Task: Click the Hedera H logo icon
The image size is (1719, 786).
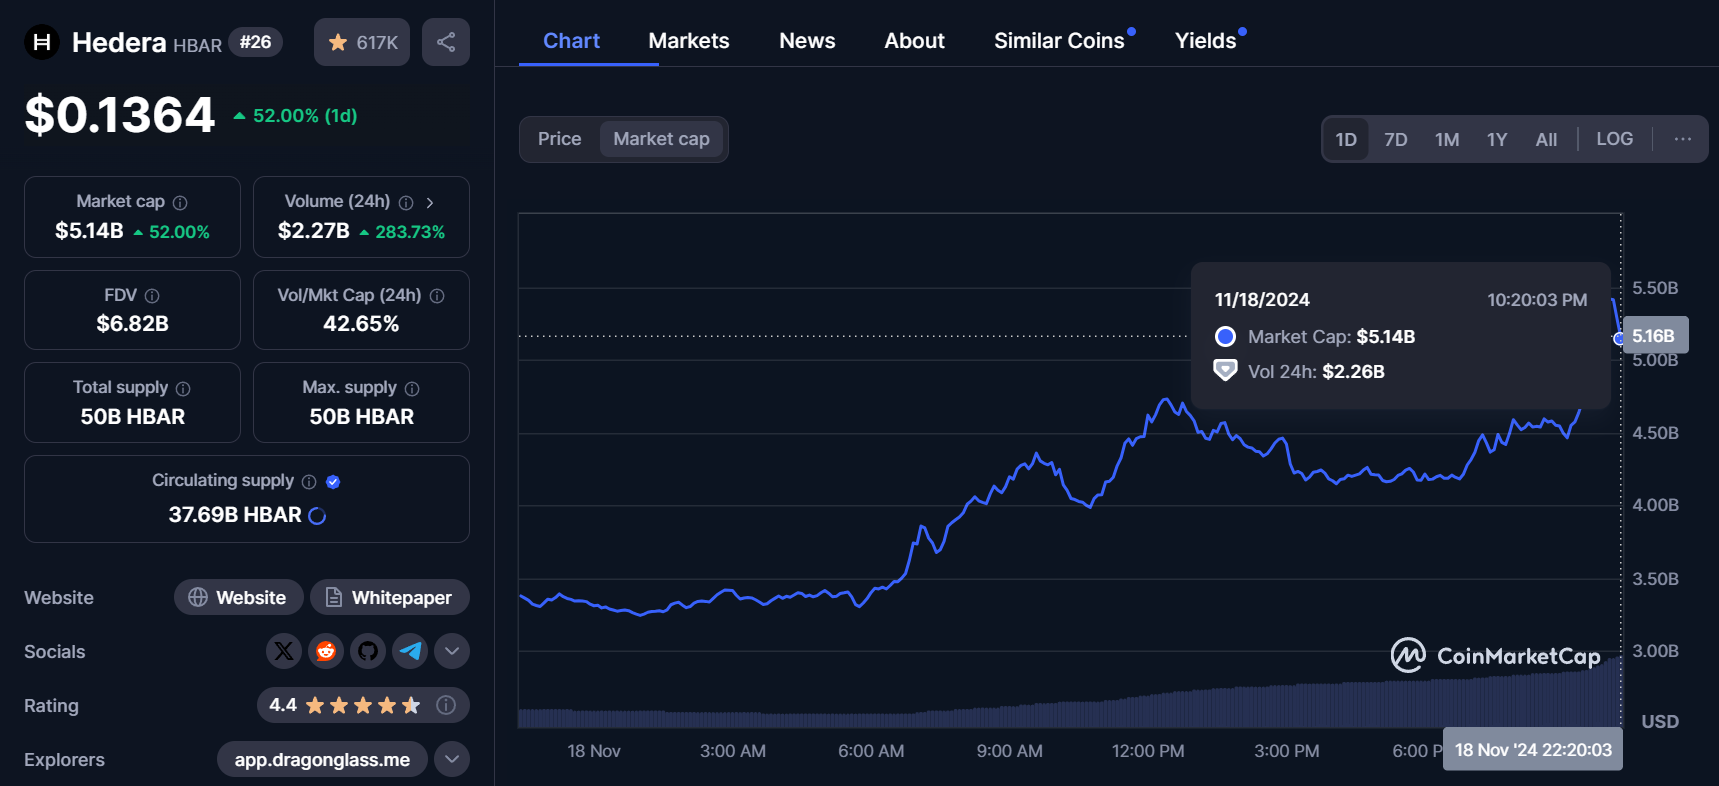Action: pyautogui.click(x=42, y=42)
